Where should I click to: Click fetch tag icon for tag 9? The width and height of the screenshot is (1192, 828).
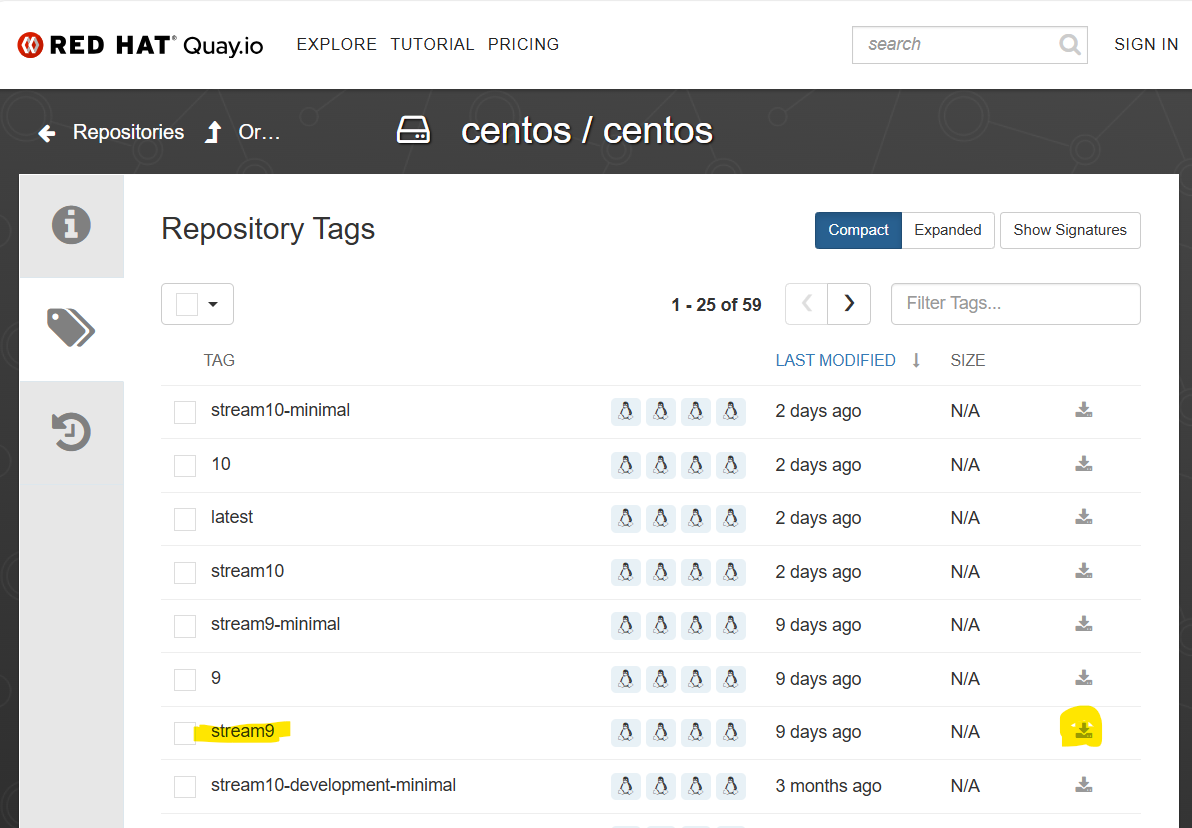(x=1084, y=677)
